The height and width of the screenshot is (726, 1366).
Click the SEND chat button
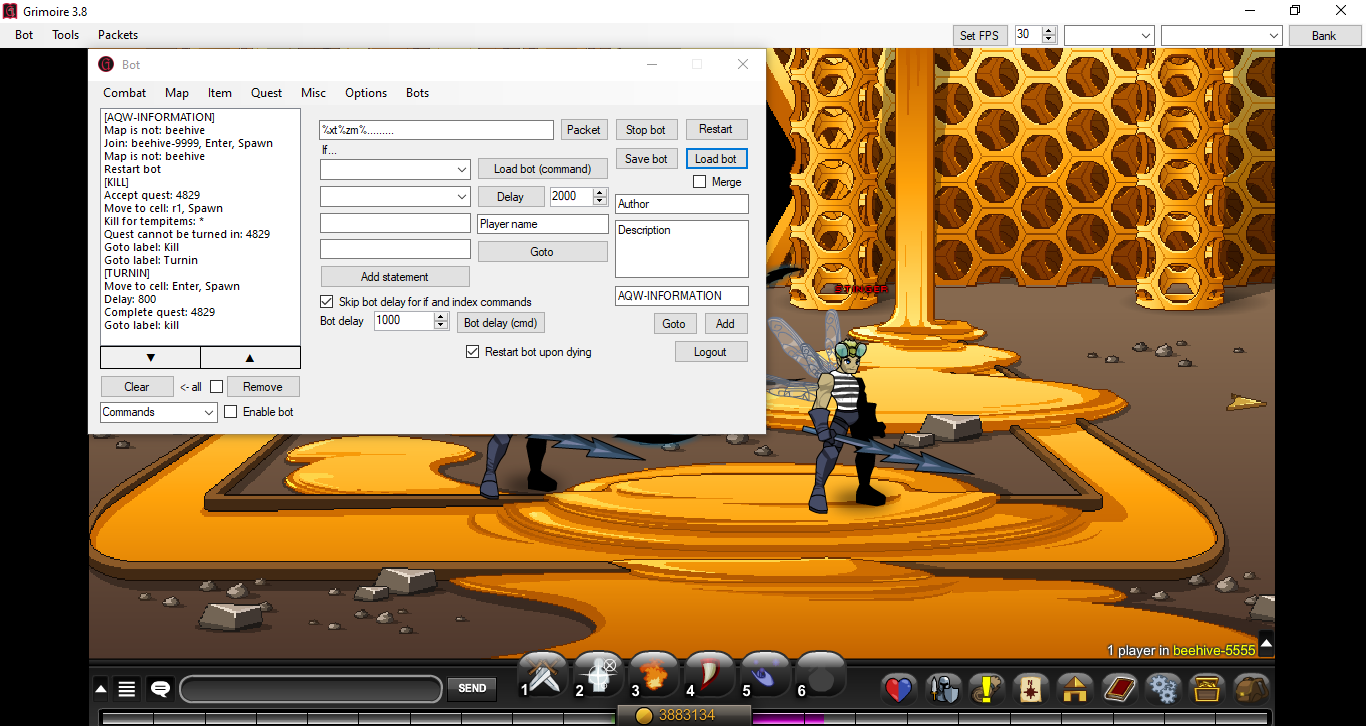click(x=472, y=688)
